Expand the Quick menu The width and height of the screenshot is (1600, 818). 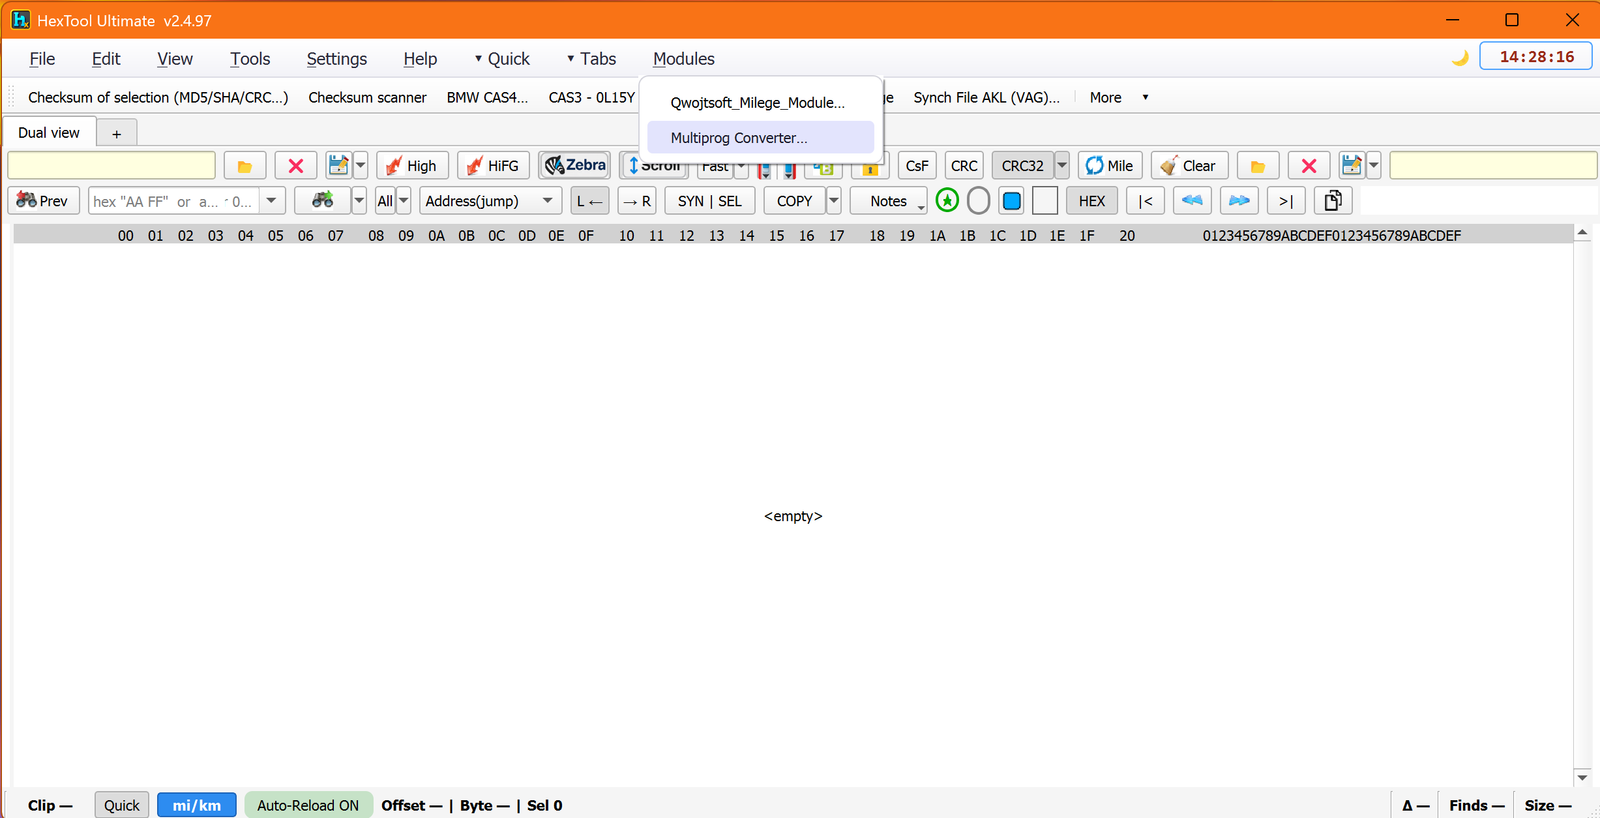tap(503, 59)
